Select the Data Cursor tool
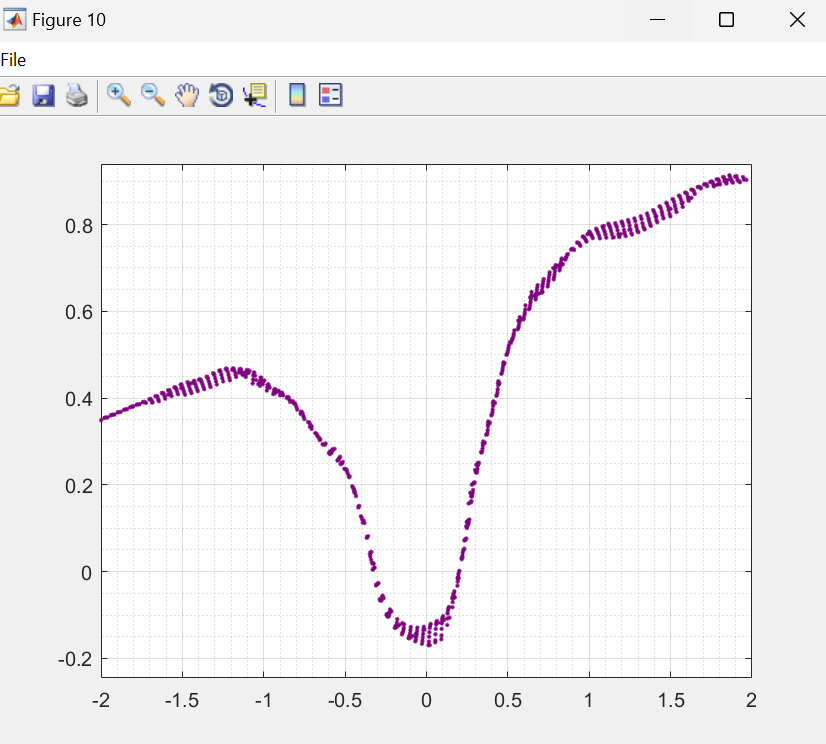 click(255, 96)
